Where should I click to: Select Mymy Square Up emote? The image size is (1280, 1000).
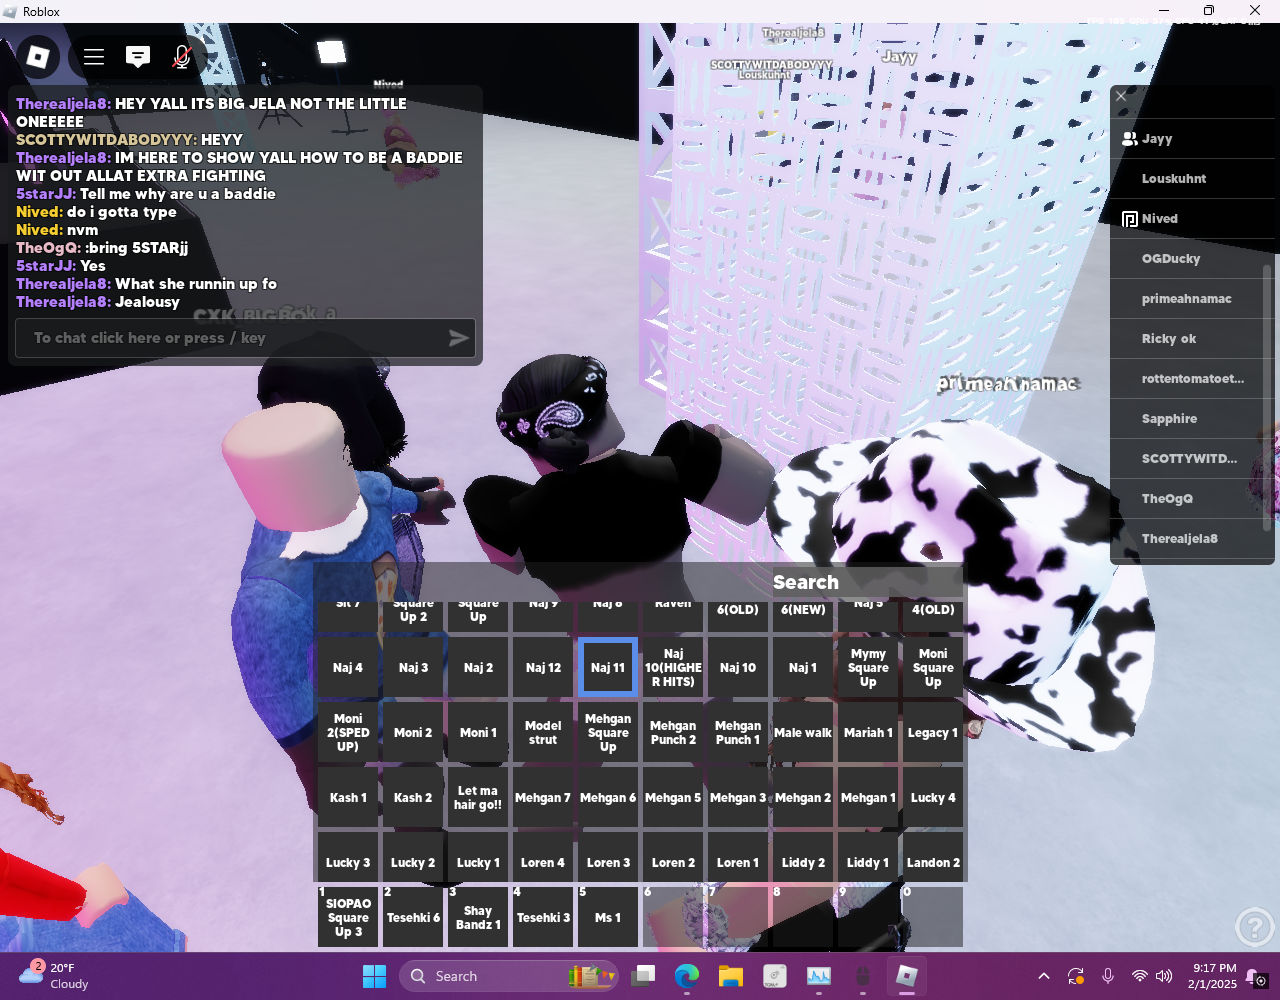point(868,668)
